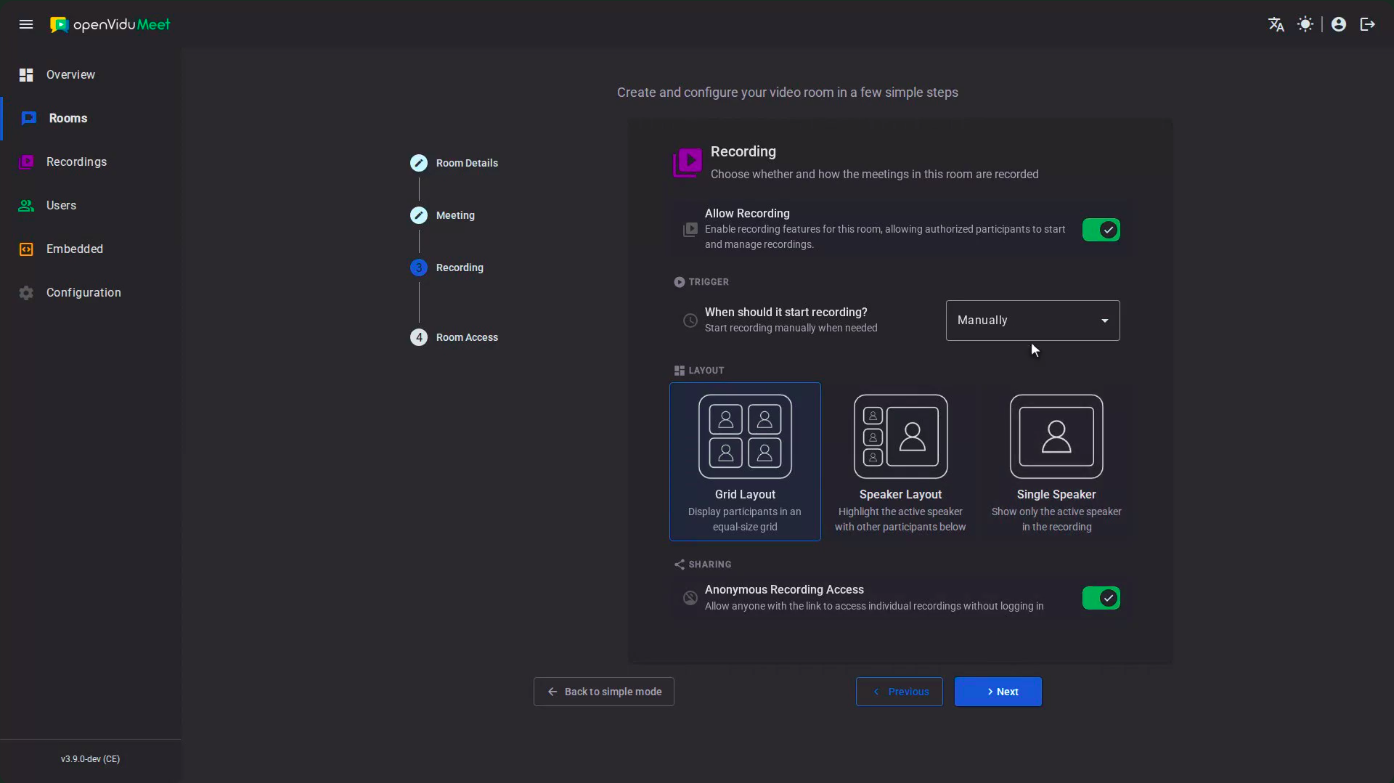Pick the Single Speaker layout
1394x783 pixels.
(1056, 461)
